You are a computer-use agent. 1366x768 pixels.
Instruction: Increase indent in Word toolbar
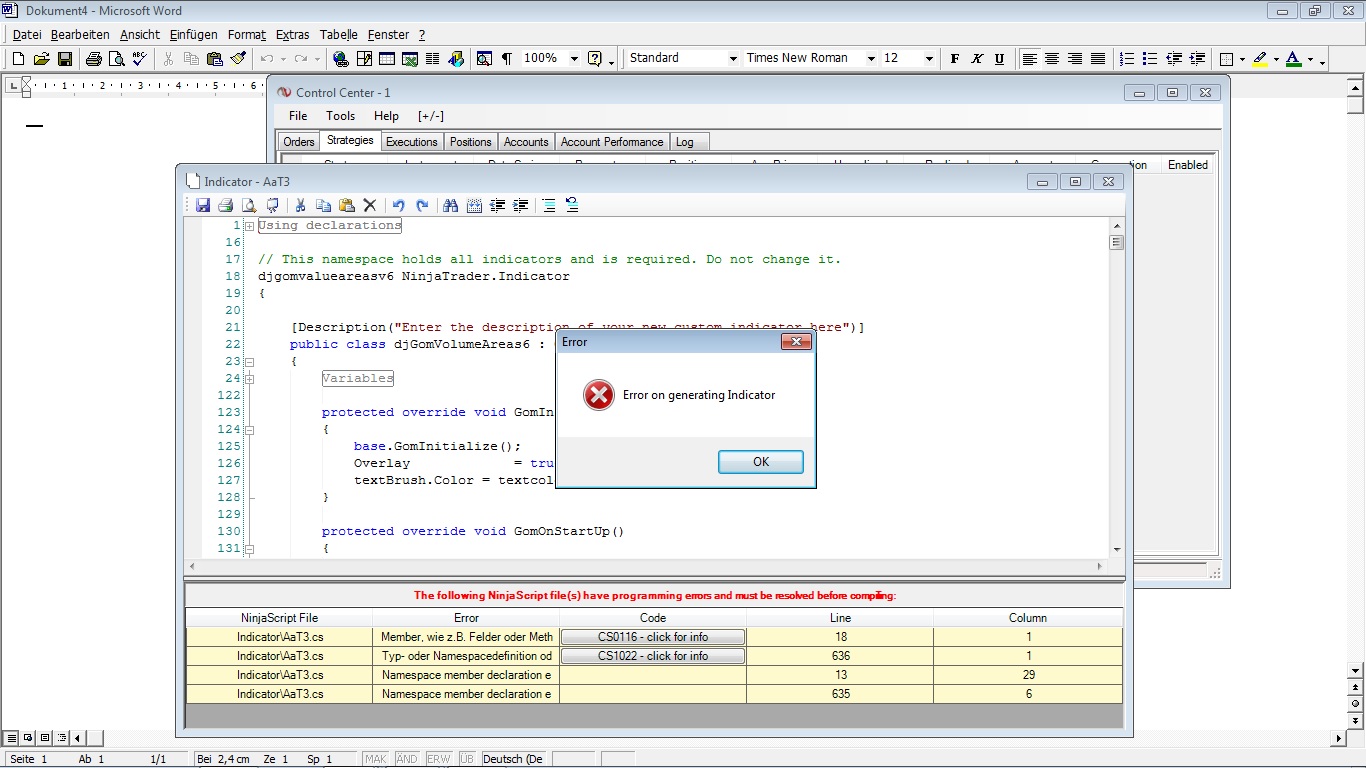pos(1197,59)
